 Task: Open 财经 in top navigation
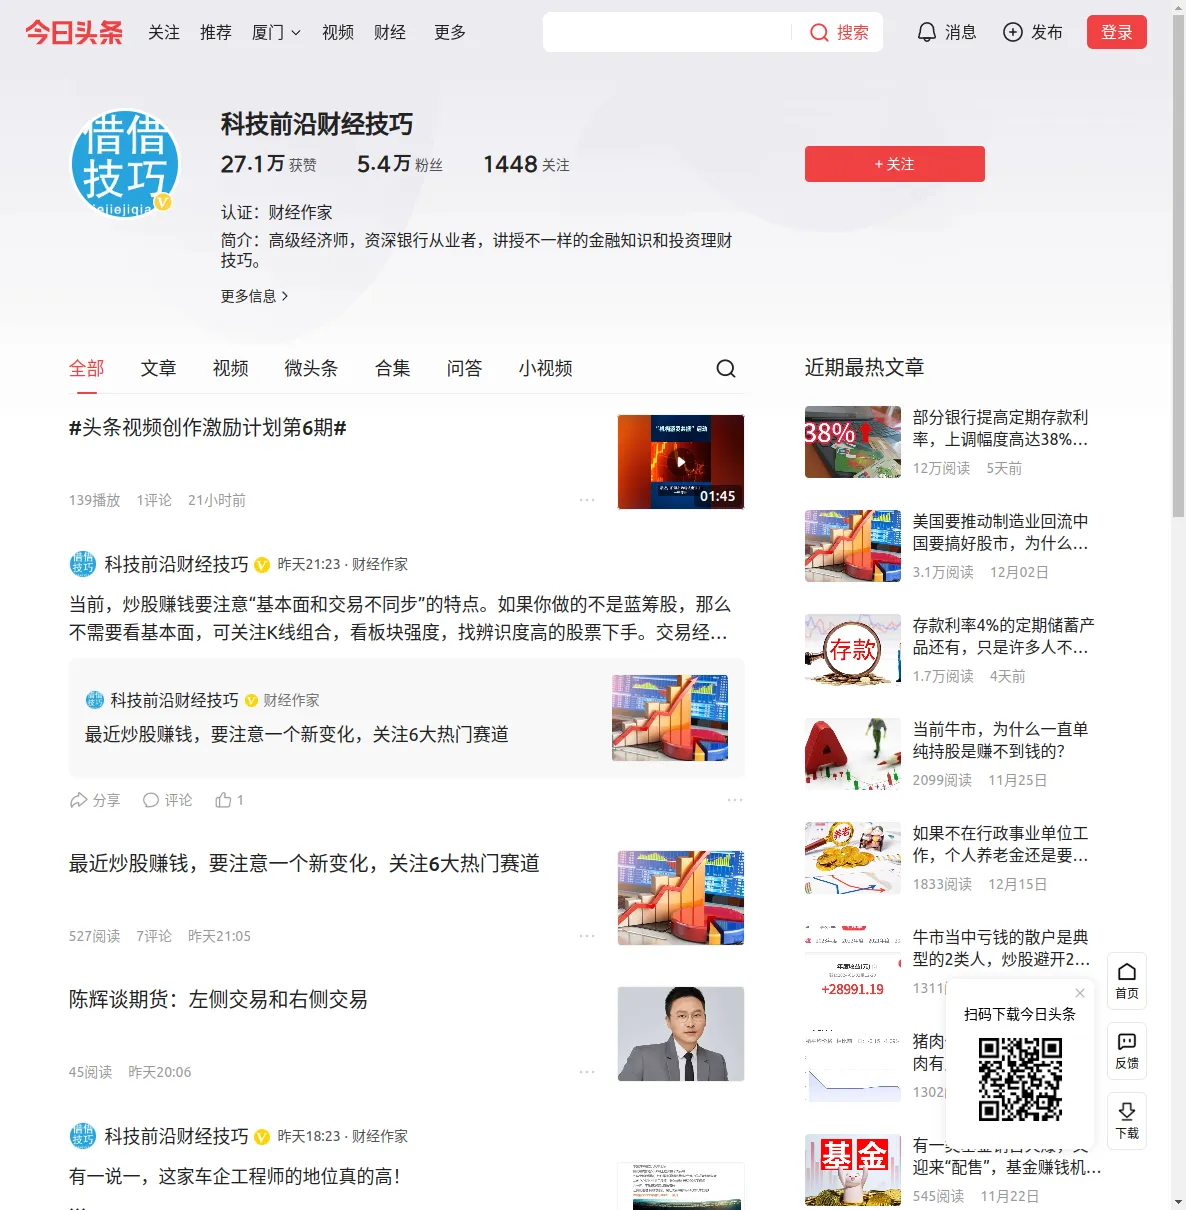coord(390,32)
